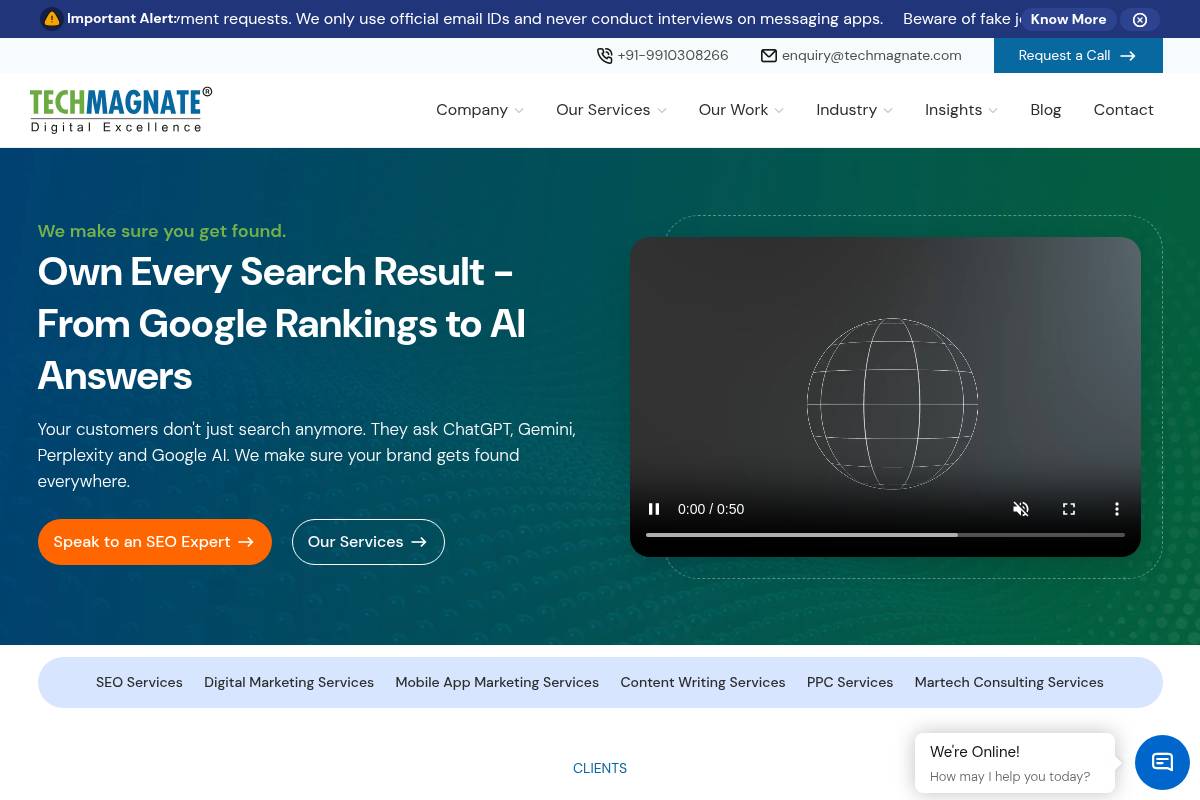The width and height of the screenshot is (1200, 800).
Task: Open the Our Work menu
Action: [x=733, y=110]
